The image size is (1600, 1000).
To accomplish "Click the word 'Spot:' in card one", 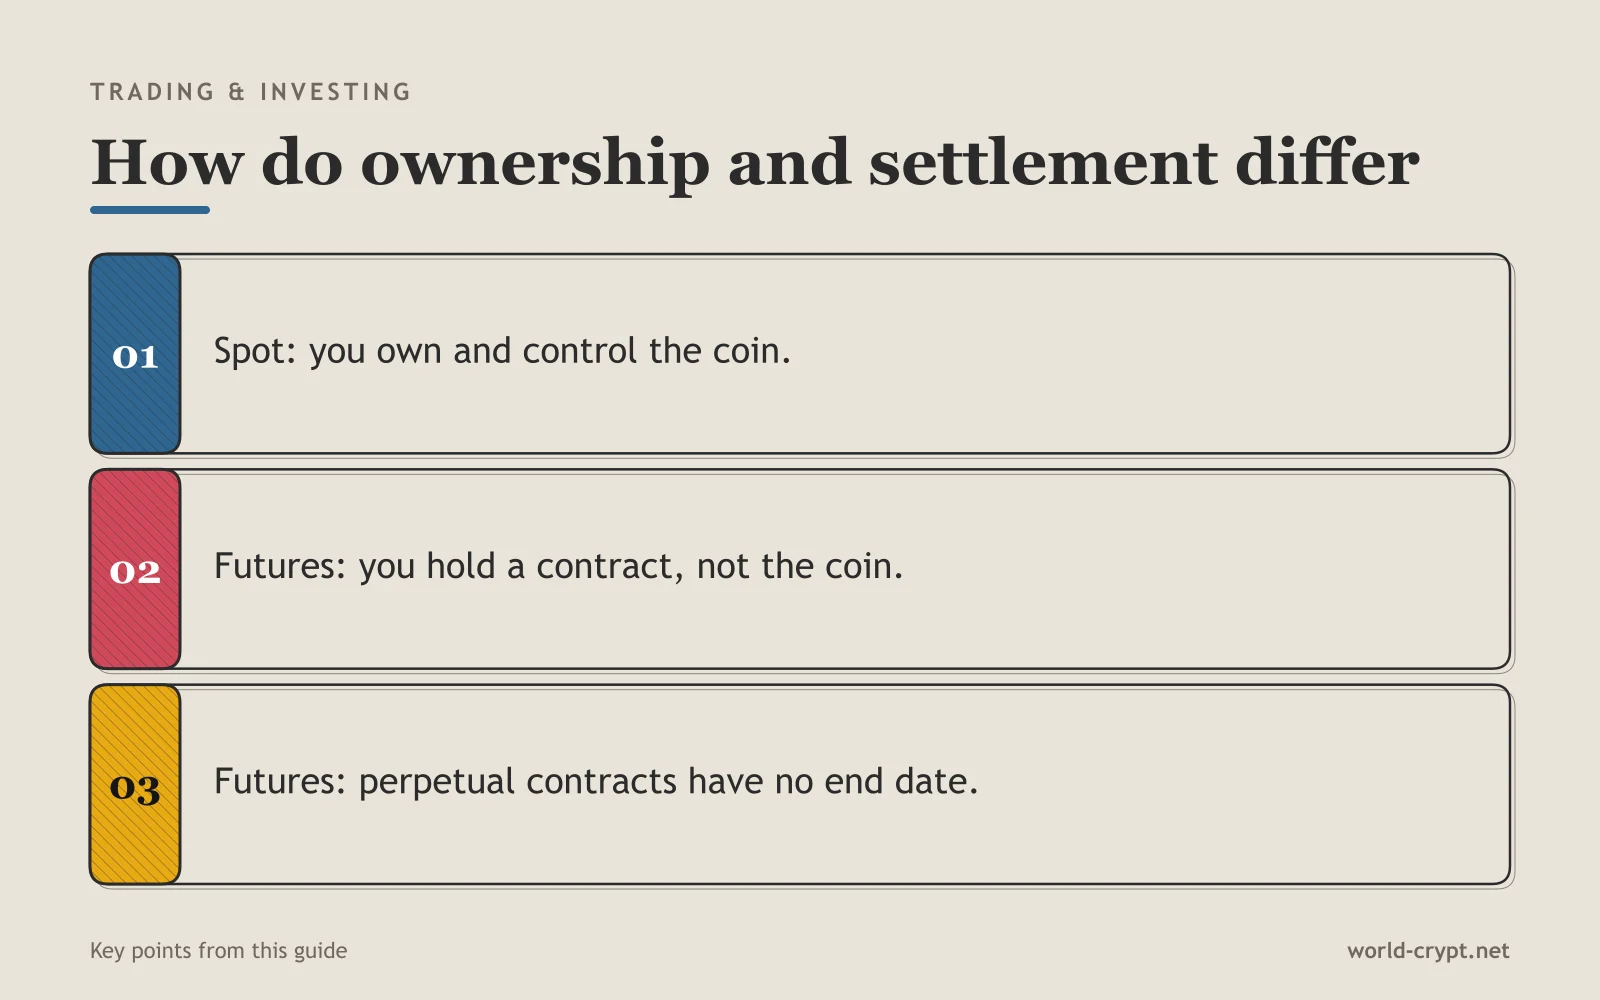I will [x=255, y=352].
